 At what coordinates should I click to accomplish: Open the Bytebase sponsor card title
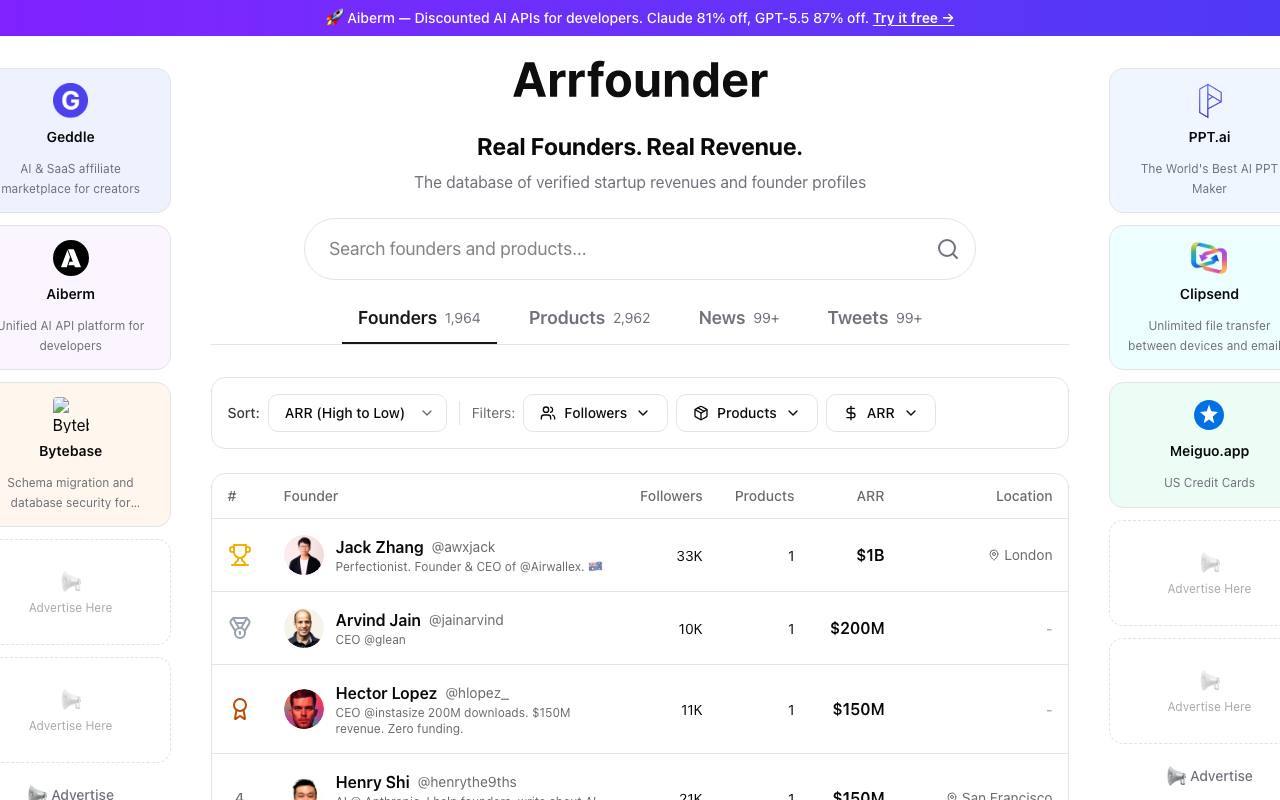[70, 451]
